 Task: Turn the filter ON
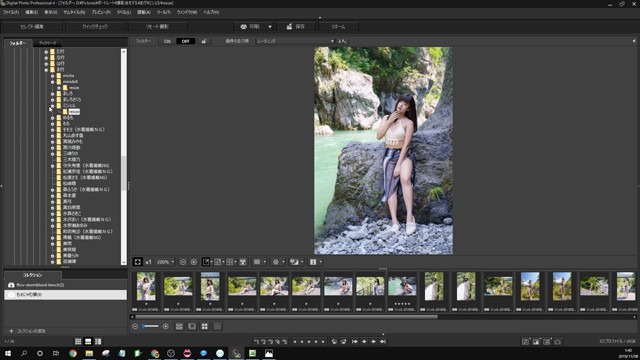167,41
